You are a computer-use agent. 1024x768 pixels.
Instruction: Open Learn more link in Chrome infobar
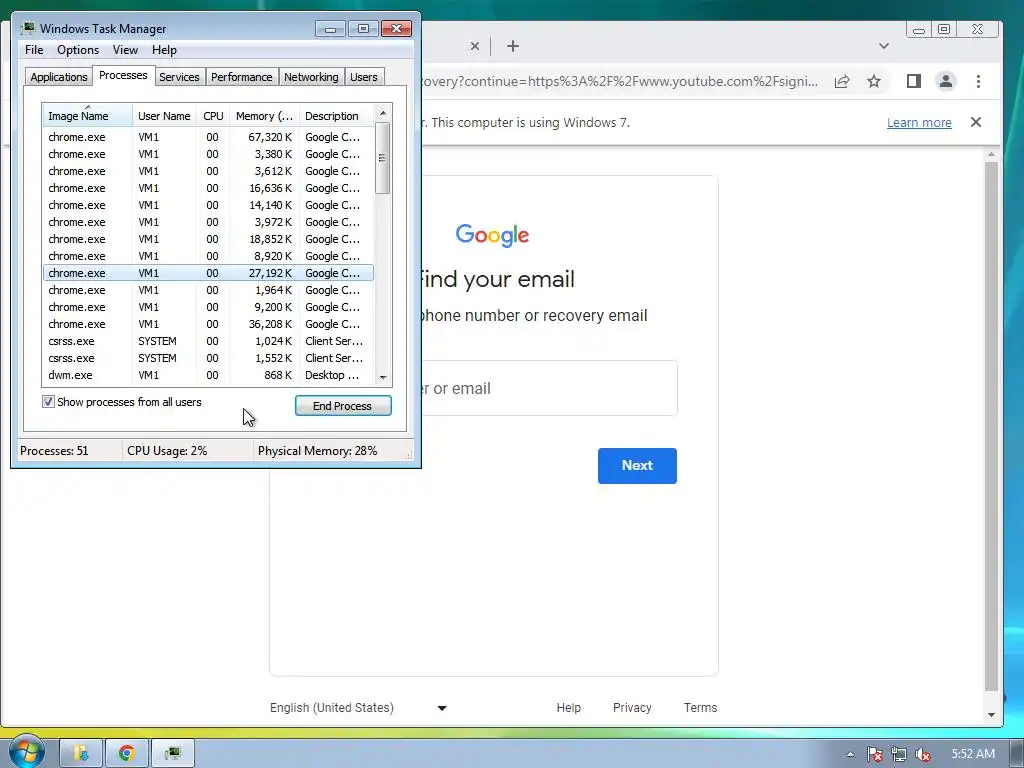[919, 123]
